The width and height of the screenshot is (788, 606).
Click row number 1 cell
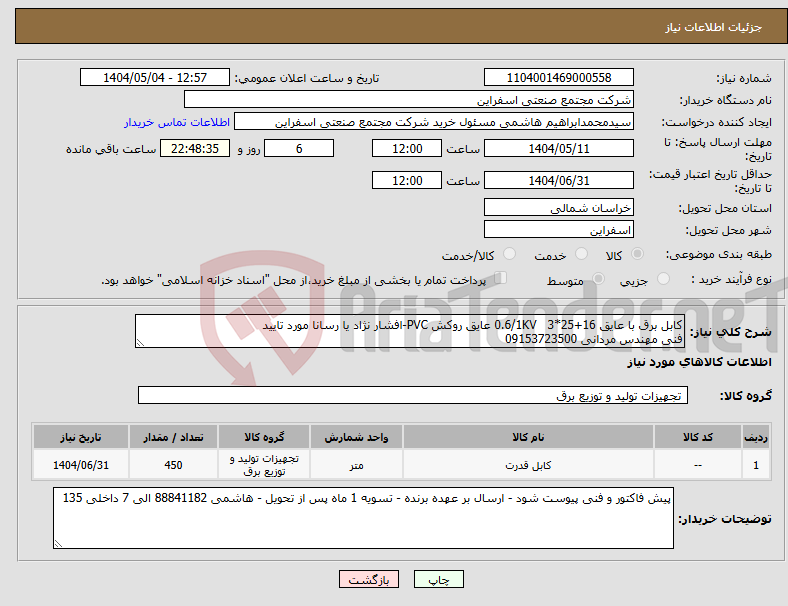pos(755,465)
